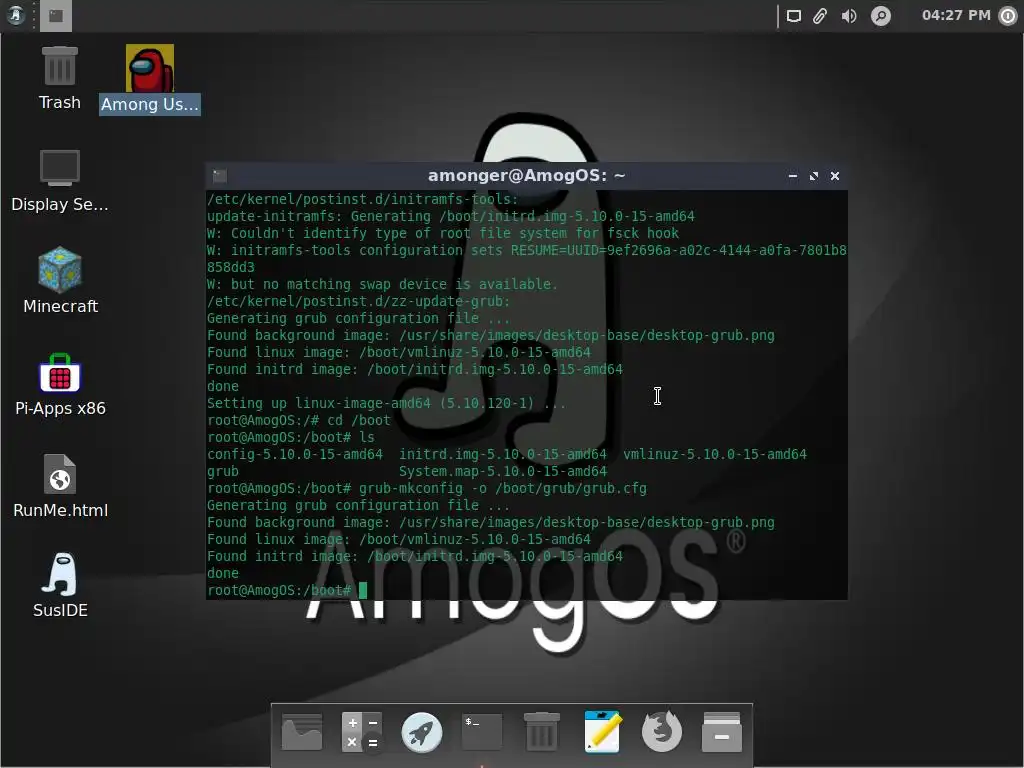Launch Firefox browser from the dock
This screenshot has width=1024, height=768.
pos(662,732)
